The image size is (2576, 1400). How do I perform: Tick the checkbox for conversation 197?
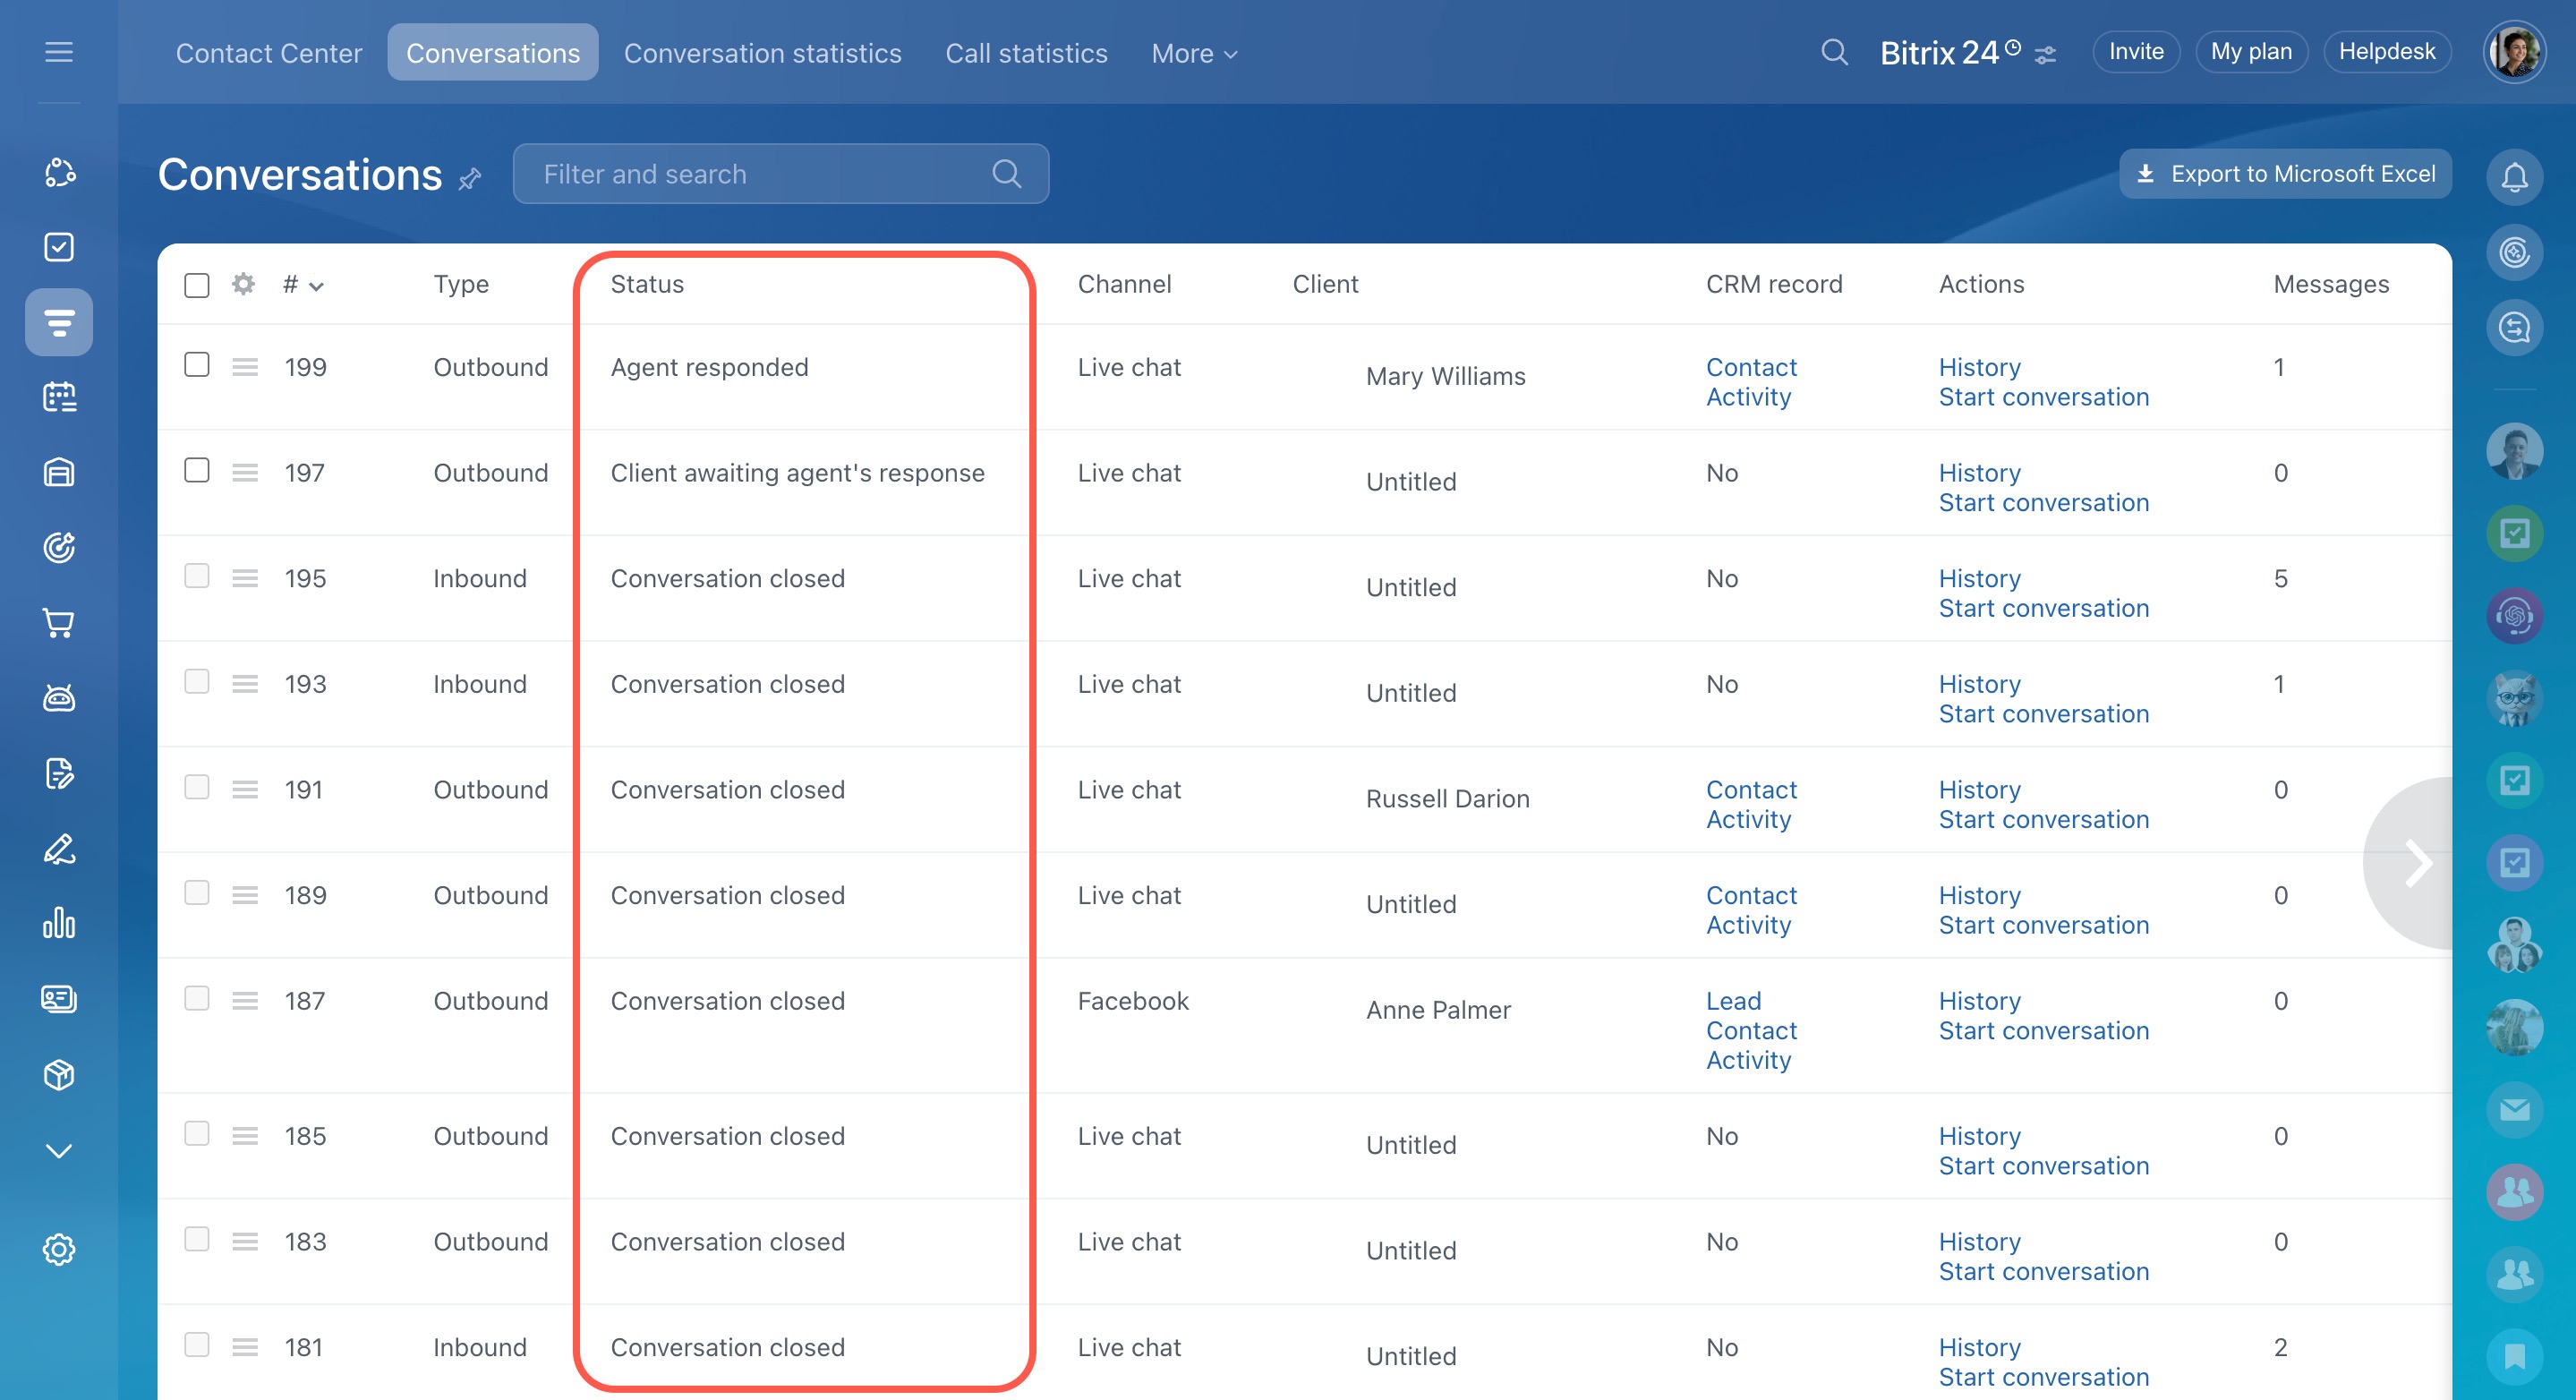(x=197, y=470)
